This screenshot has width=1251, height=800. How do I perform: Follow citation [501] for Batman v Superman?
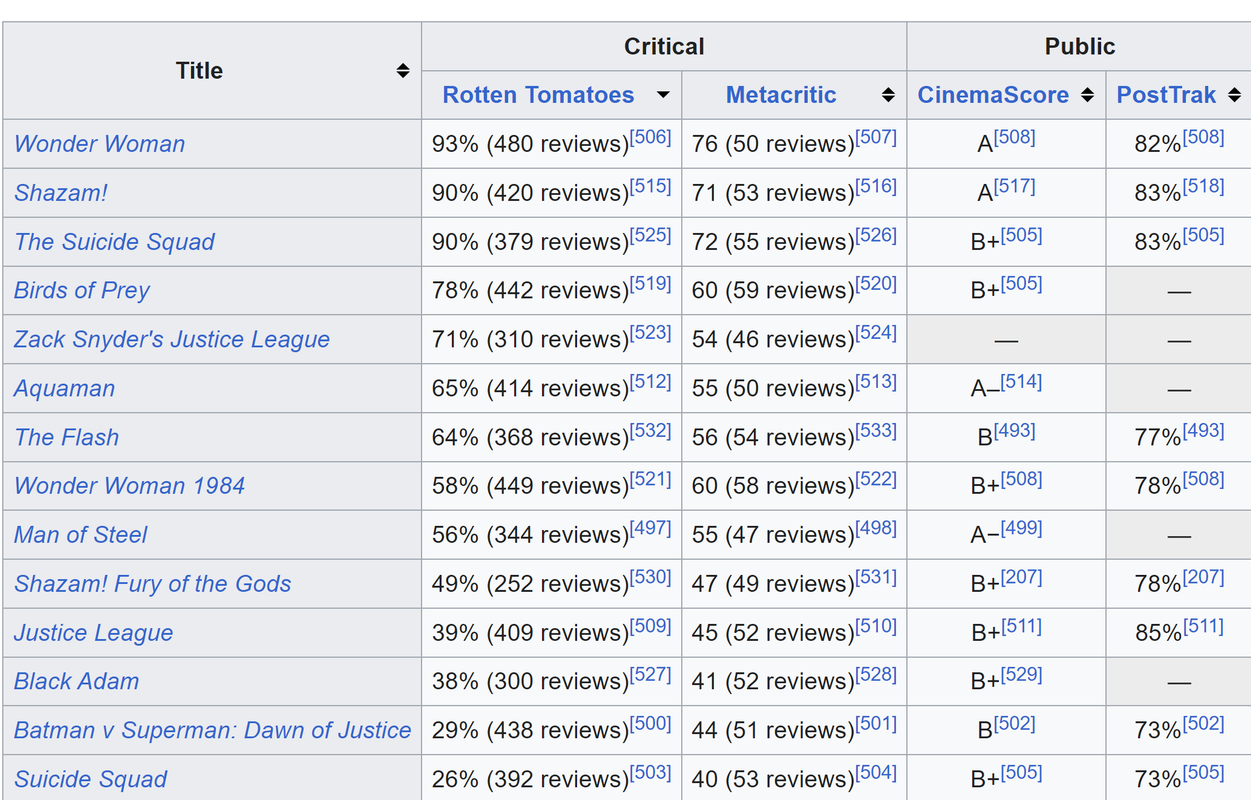coord(876,725)
